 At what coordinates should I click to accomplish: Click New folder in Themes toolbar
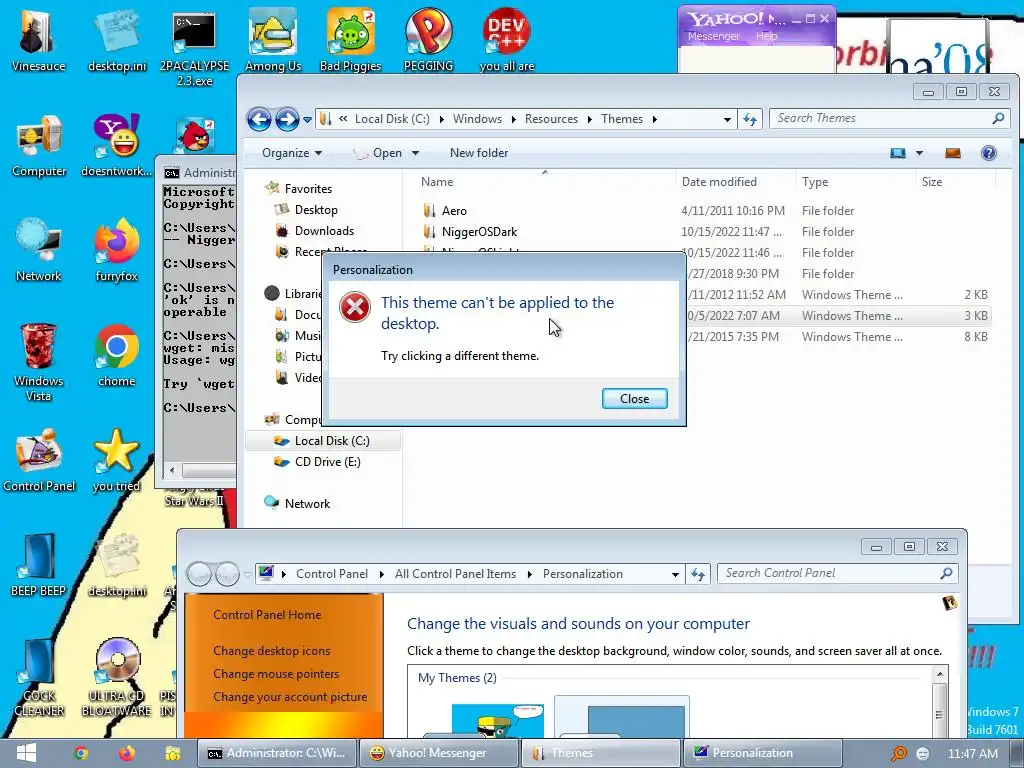[479, 153]
